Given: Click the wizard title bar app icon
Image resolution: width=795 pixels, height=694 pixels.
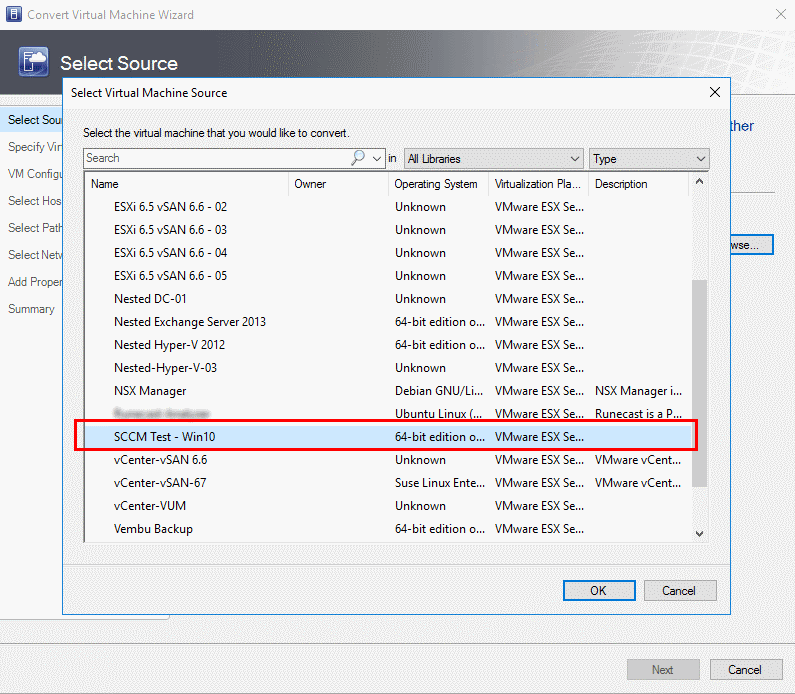Looking at the screenshot, I should [x=14, y=14].
